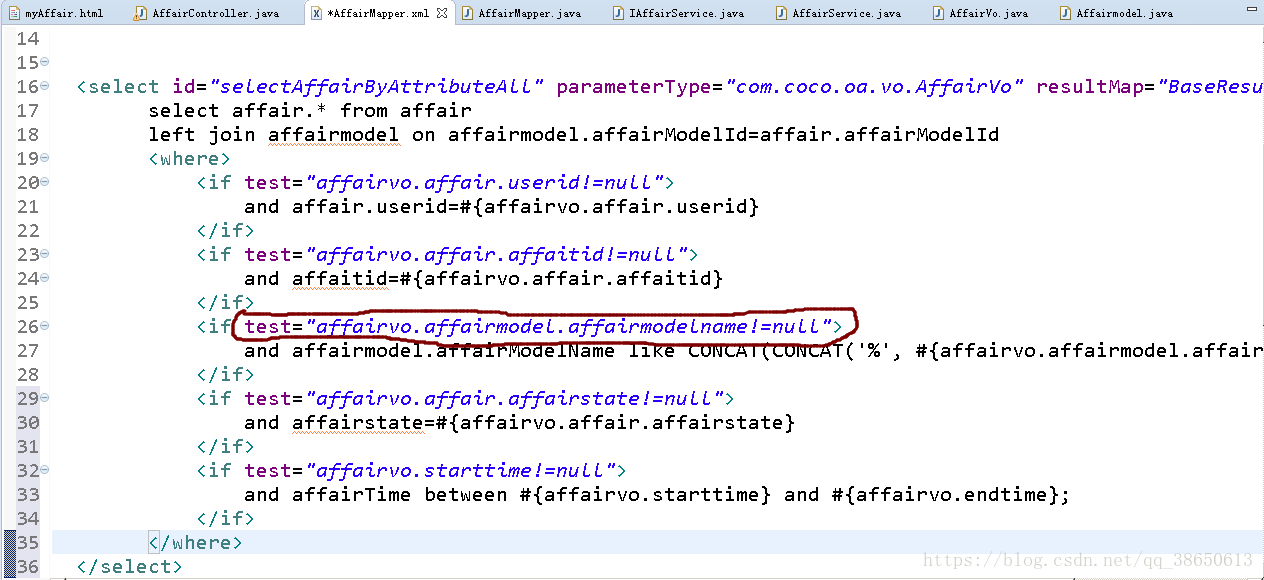The height and width of the screenshot is (580, 1264).
Task: Click "and affairstate=#{affairvo.affair.affairstate}" line
Action: tap(519, 423)
